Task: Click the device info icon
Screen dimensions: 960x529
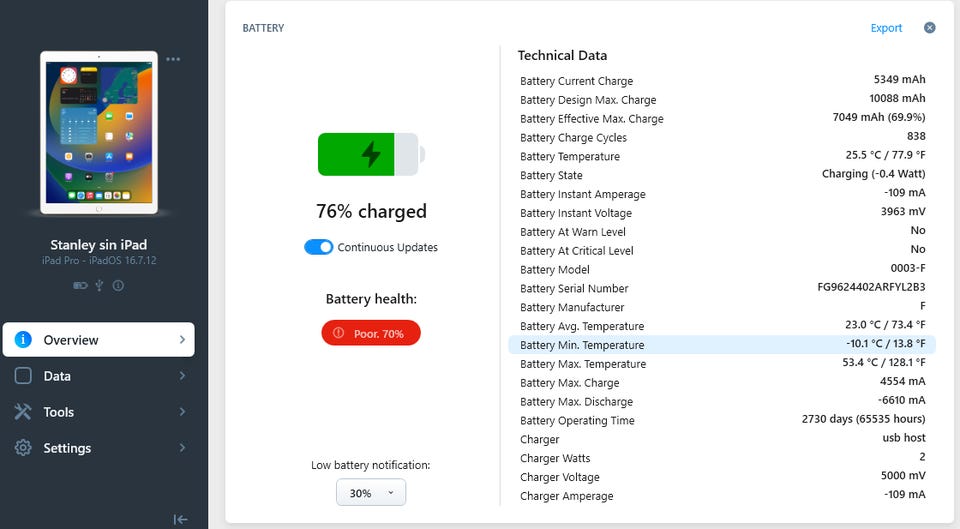Action: coord(118,286)
